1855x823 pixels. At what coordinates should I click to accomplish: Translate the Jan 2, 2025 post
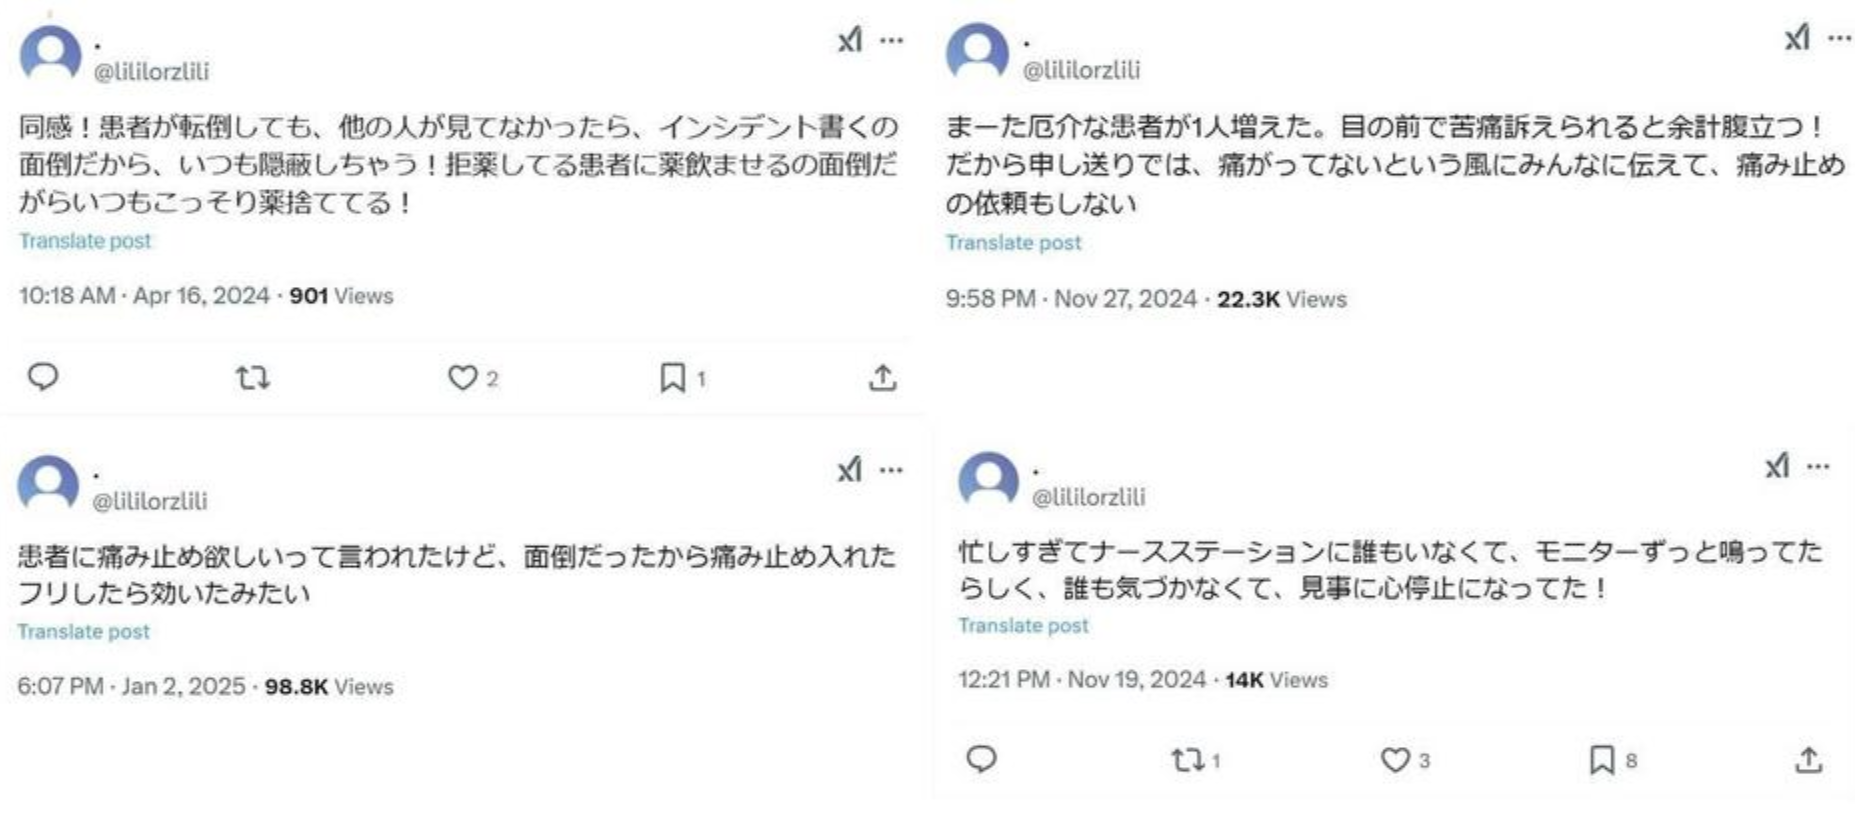click(x=83, y=632)
